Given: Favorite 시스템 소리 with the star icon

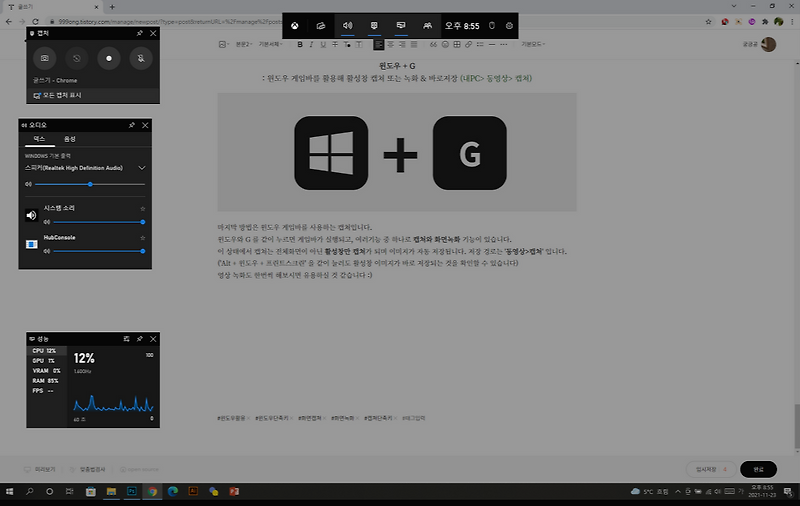Looking at the screenshot, I should (143, 208).
